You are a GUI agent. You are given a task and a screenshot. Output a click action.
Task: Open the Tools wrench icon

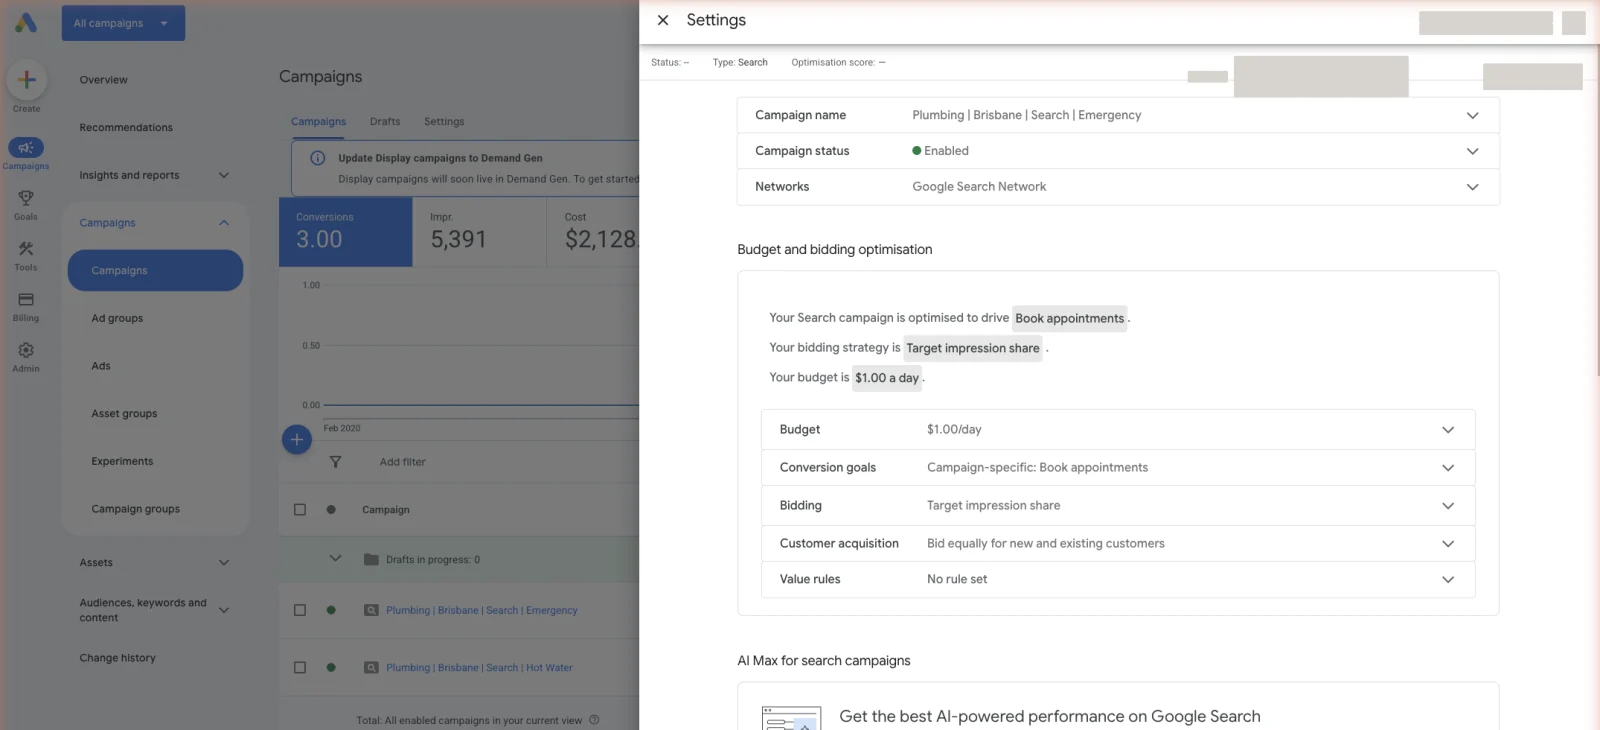coord(26,249)
